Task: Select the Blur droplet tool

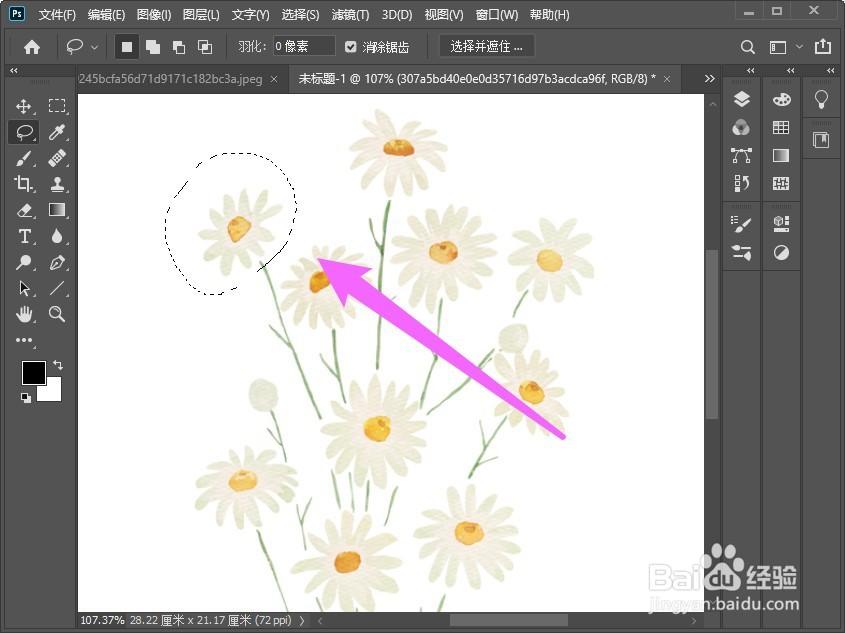Action: point(57,236)
